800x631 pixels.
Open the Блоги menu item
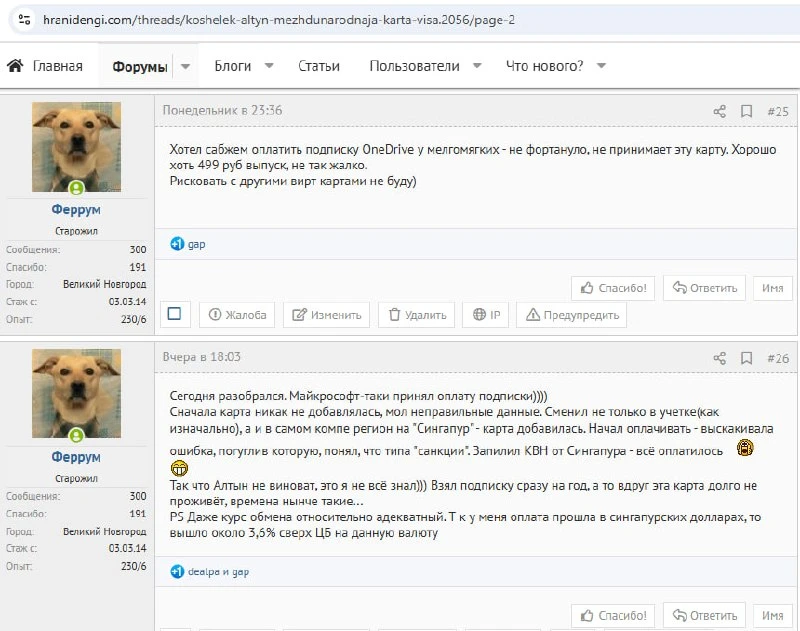[x=233, y=66]
